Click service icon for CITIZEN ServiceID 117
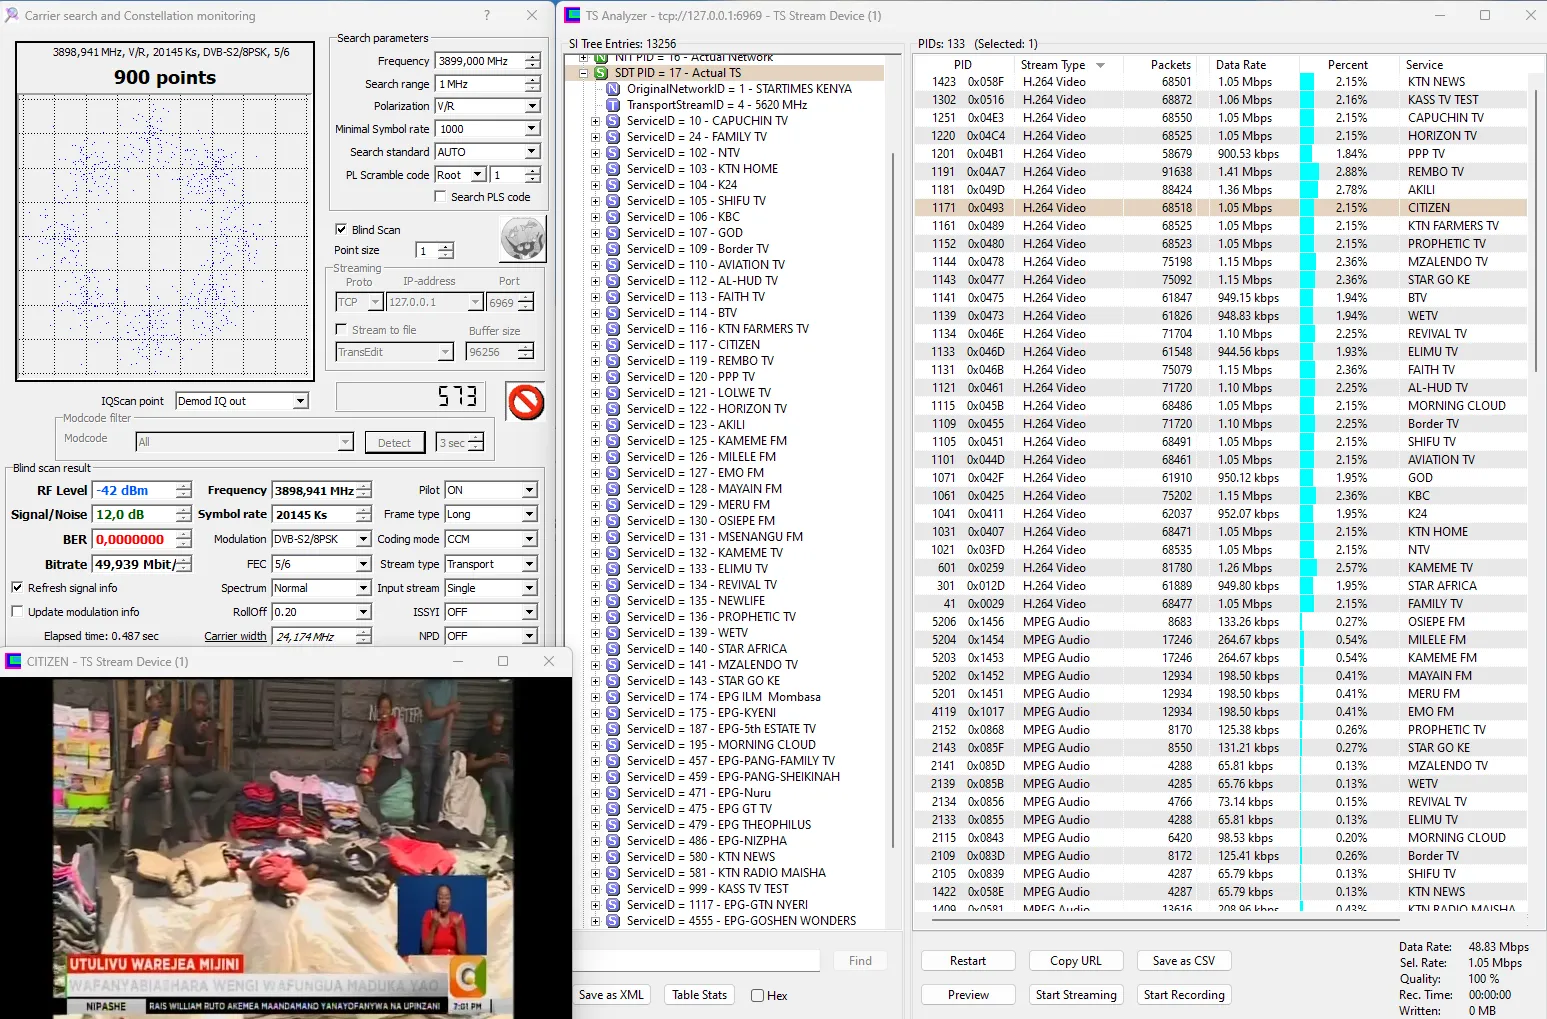This screenshot has width=1547, height=1019. [613, 345]
